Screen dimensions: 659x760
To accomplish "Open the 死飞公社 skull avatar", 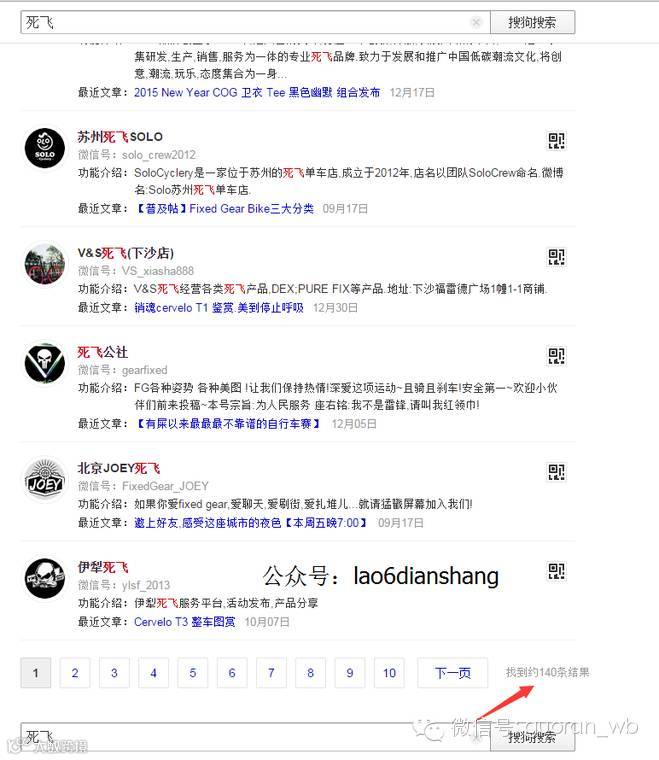I will coord(45,363).
